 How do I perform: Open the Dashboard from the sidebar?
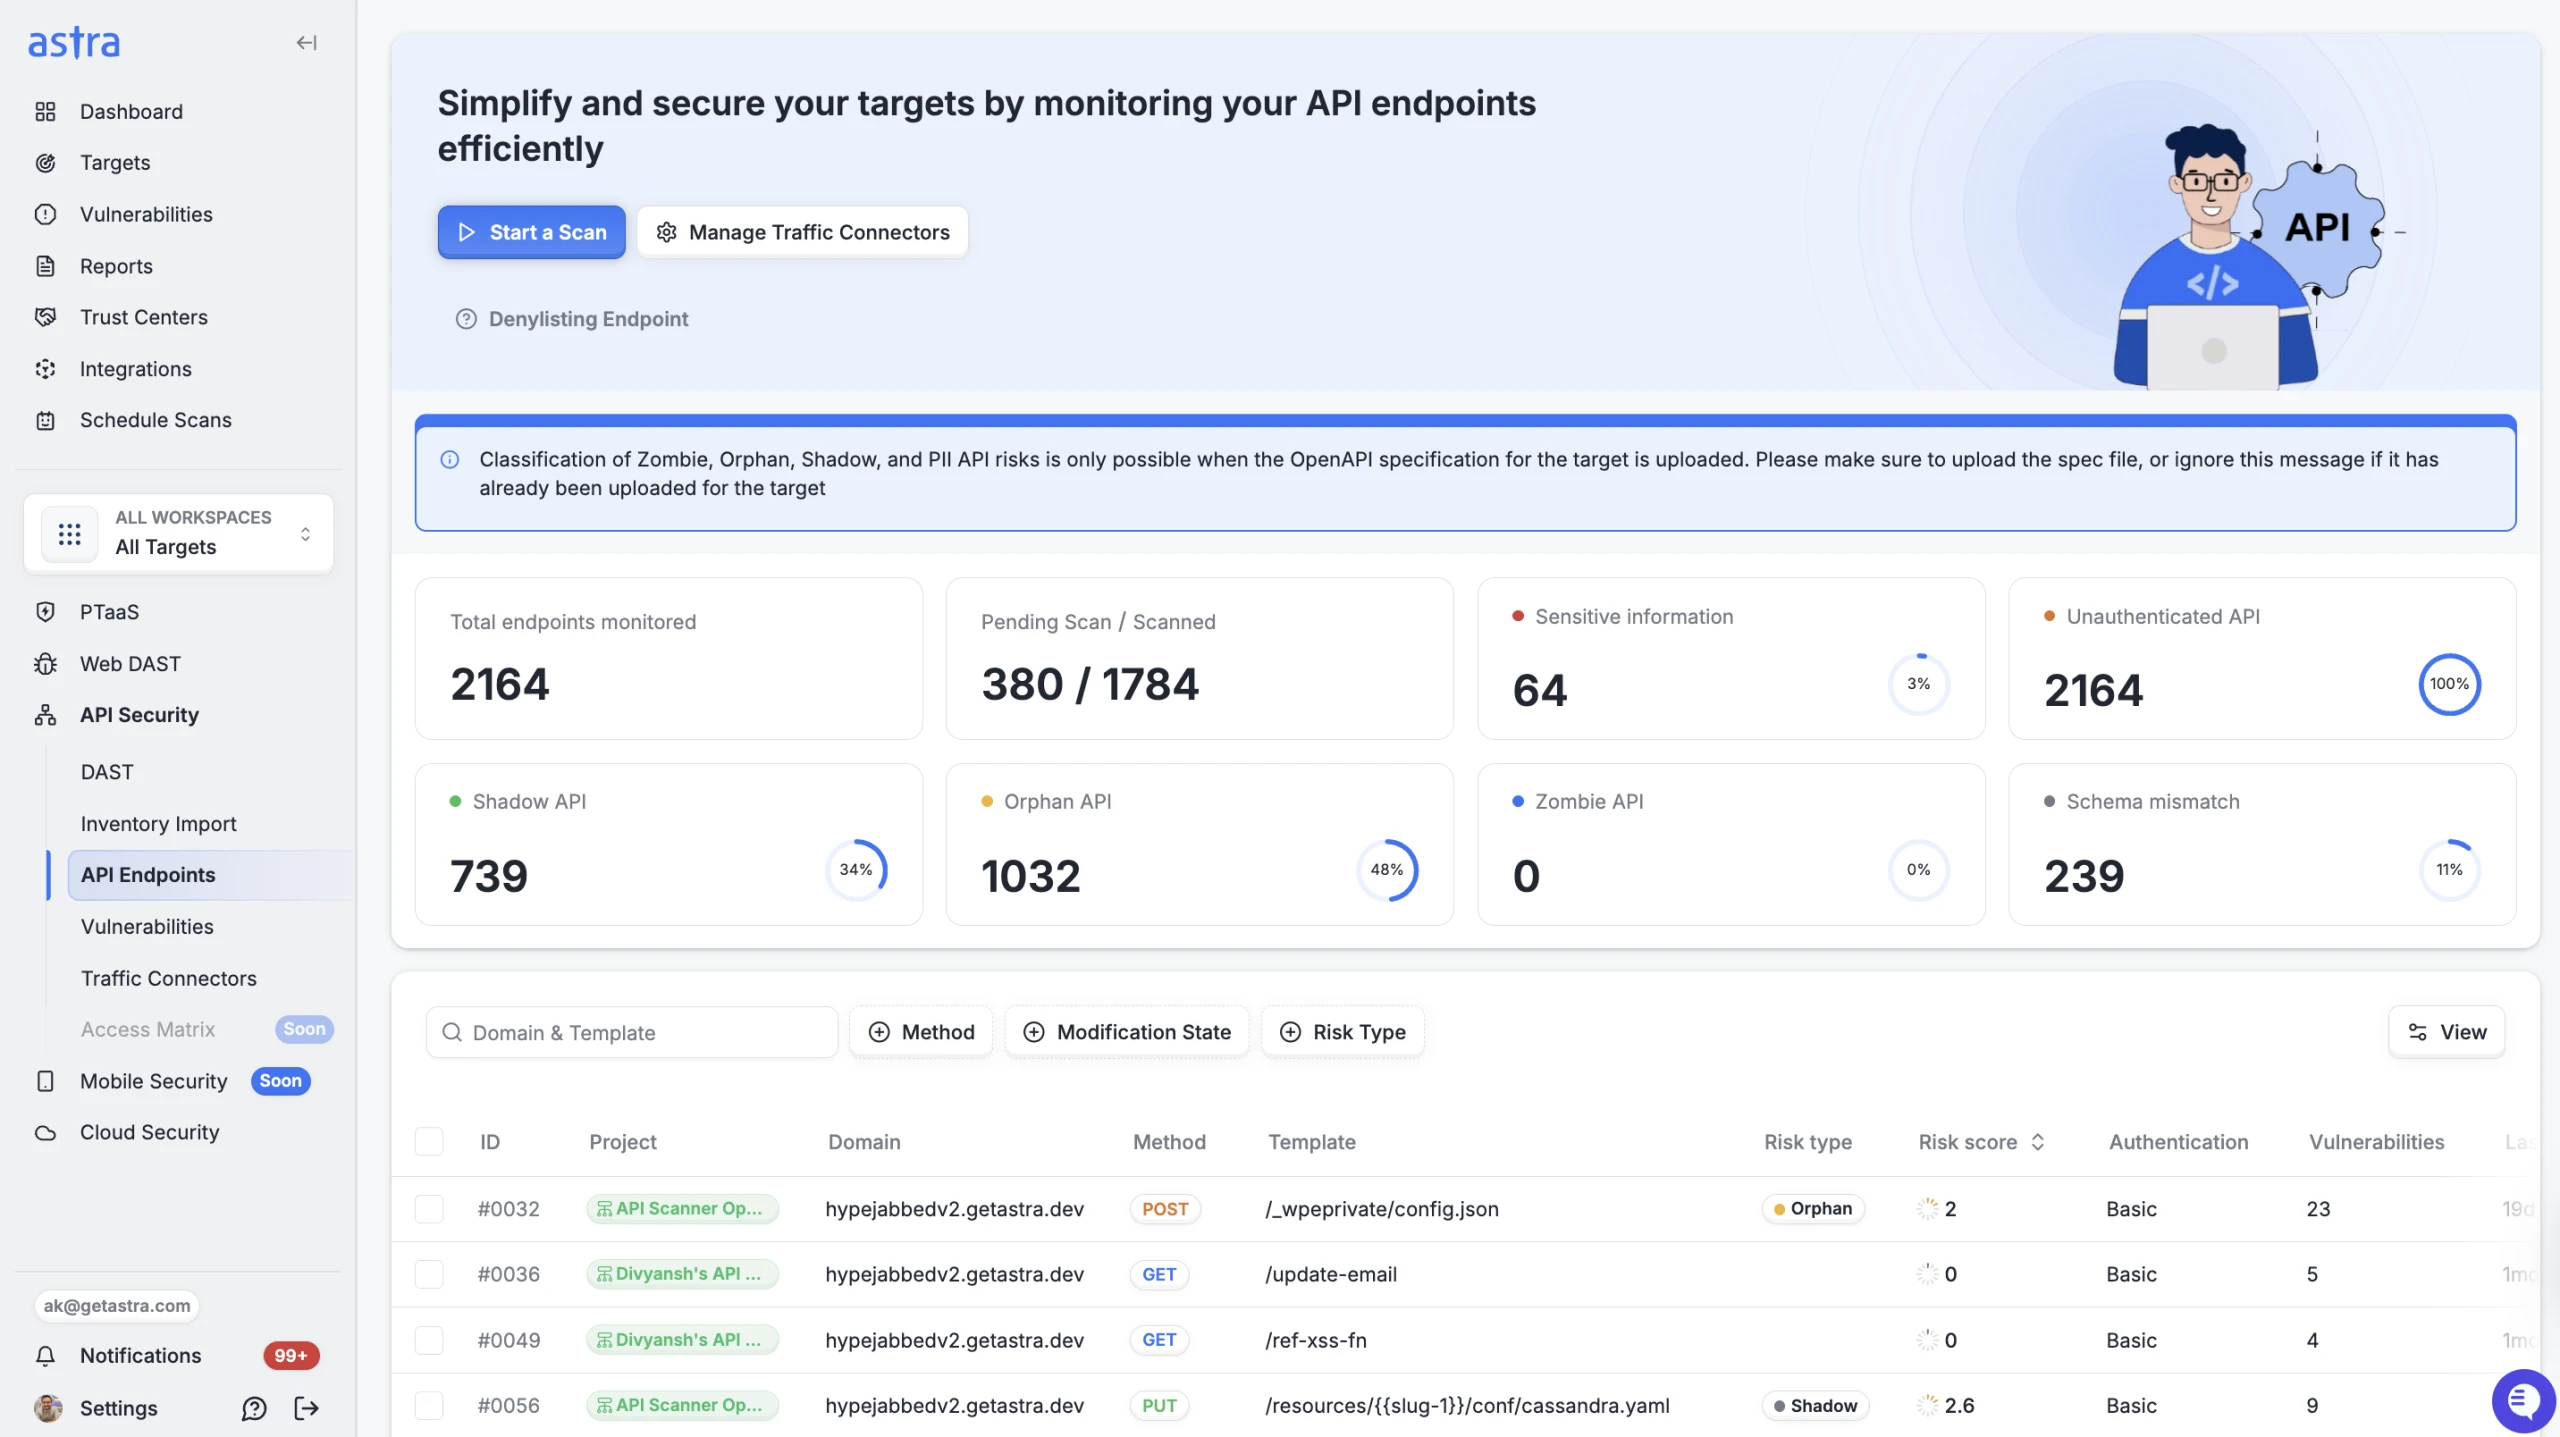[45, 111]
